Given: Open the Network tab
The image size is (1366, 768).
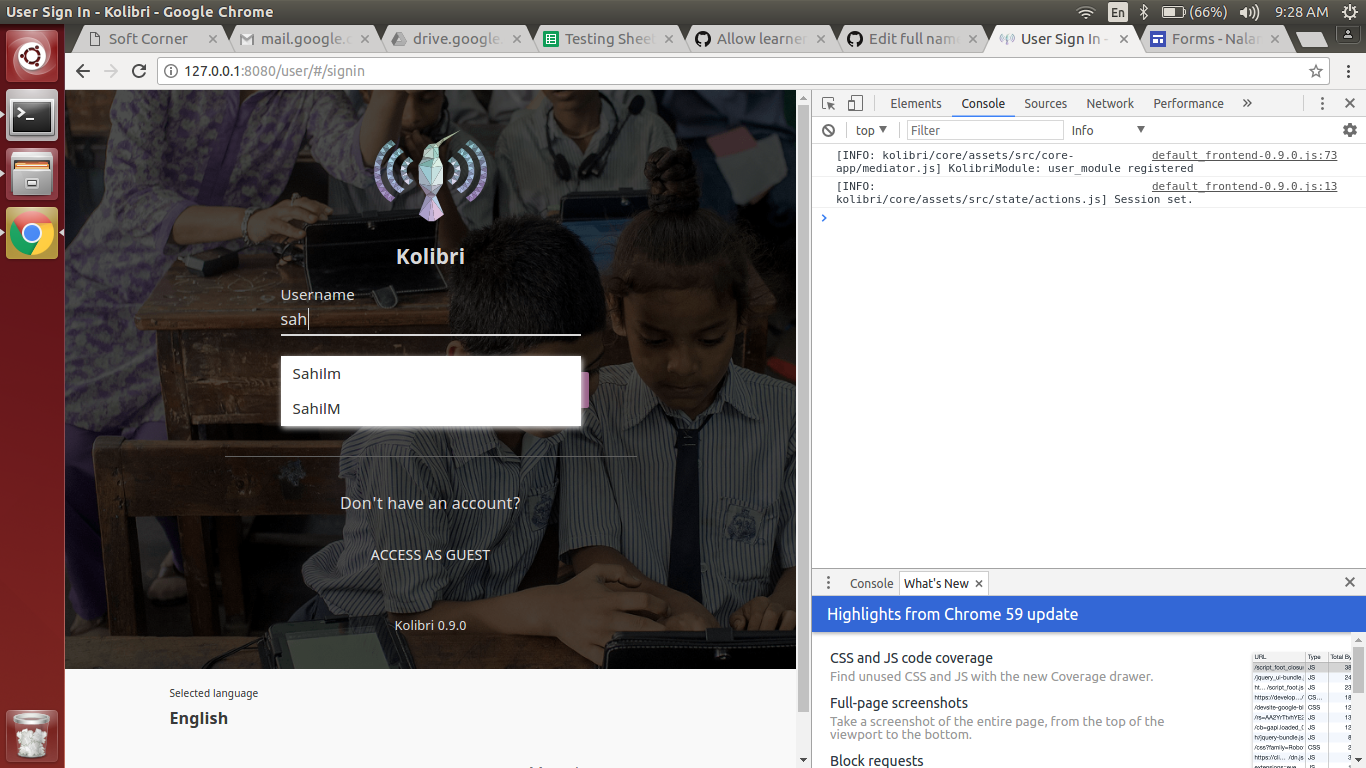Looking at the screenshot, I should pyautogui.click(x=1110, y=103).
